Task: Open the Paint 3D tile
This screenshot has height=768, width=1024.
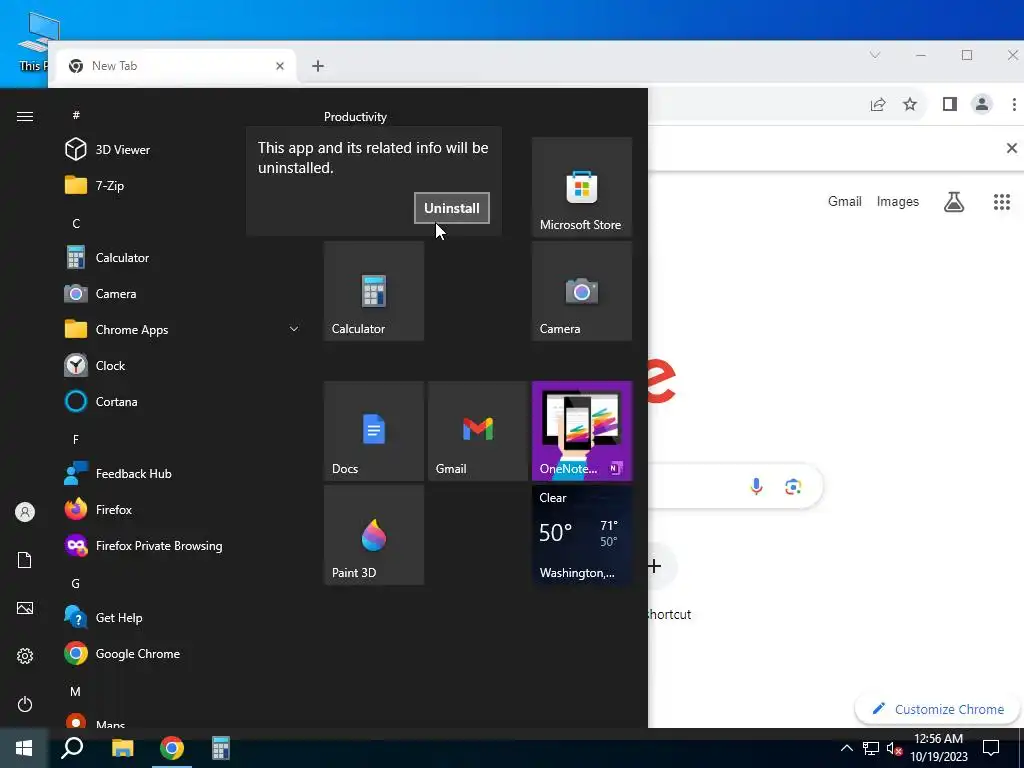Action: 374,535
